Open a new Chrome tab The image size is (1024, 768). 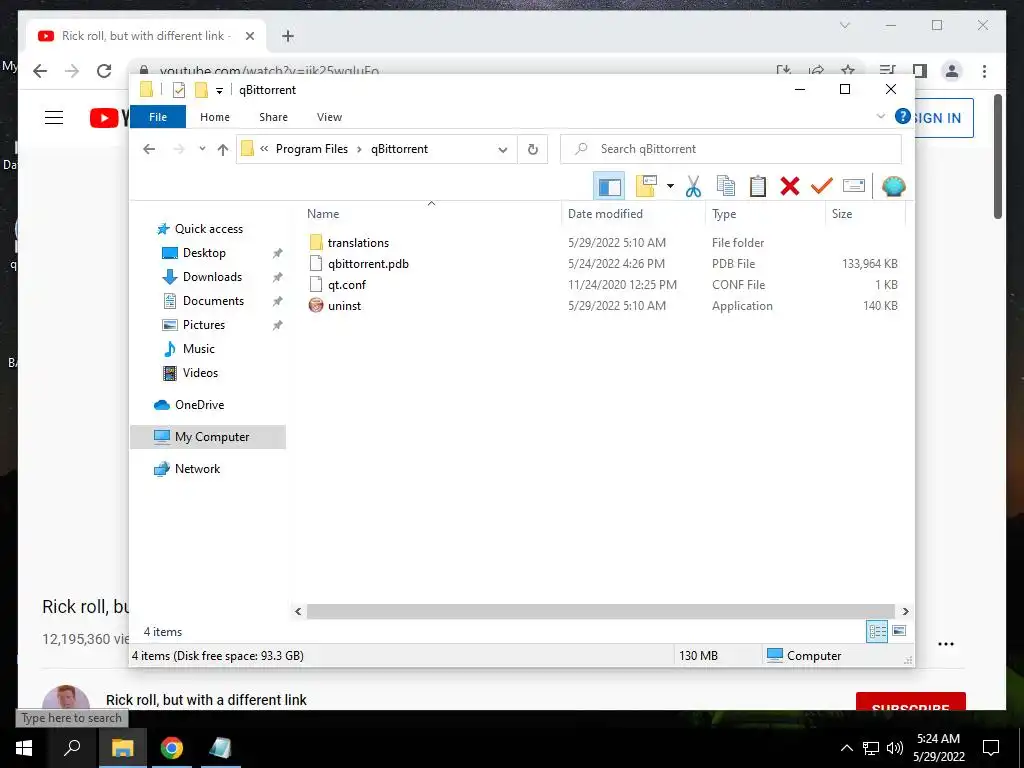287,36
